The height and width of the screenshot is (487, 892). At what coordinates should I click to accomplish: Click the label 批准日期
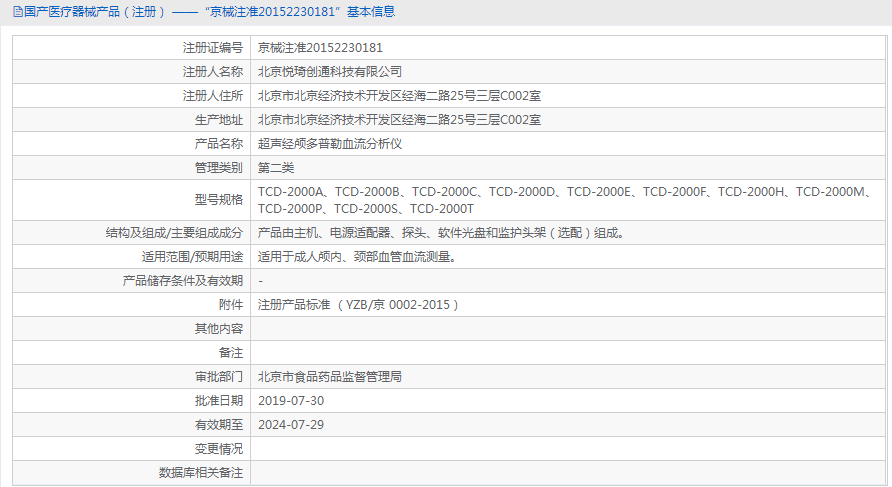coord(219,401)
